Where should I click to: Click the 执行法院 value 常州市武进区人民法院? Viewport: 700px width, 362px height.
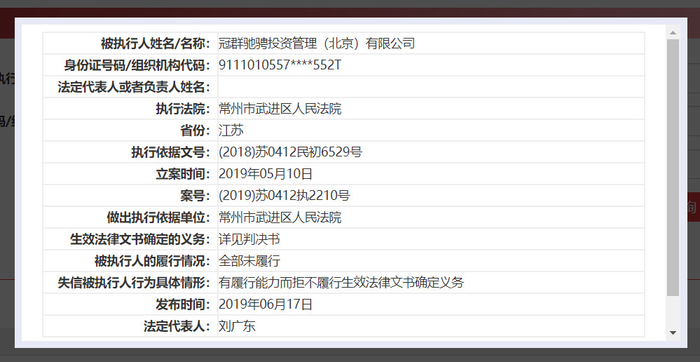tap(280, 108)
